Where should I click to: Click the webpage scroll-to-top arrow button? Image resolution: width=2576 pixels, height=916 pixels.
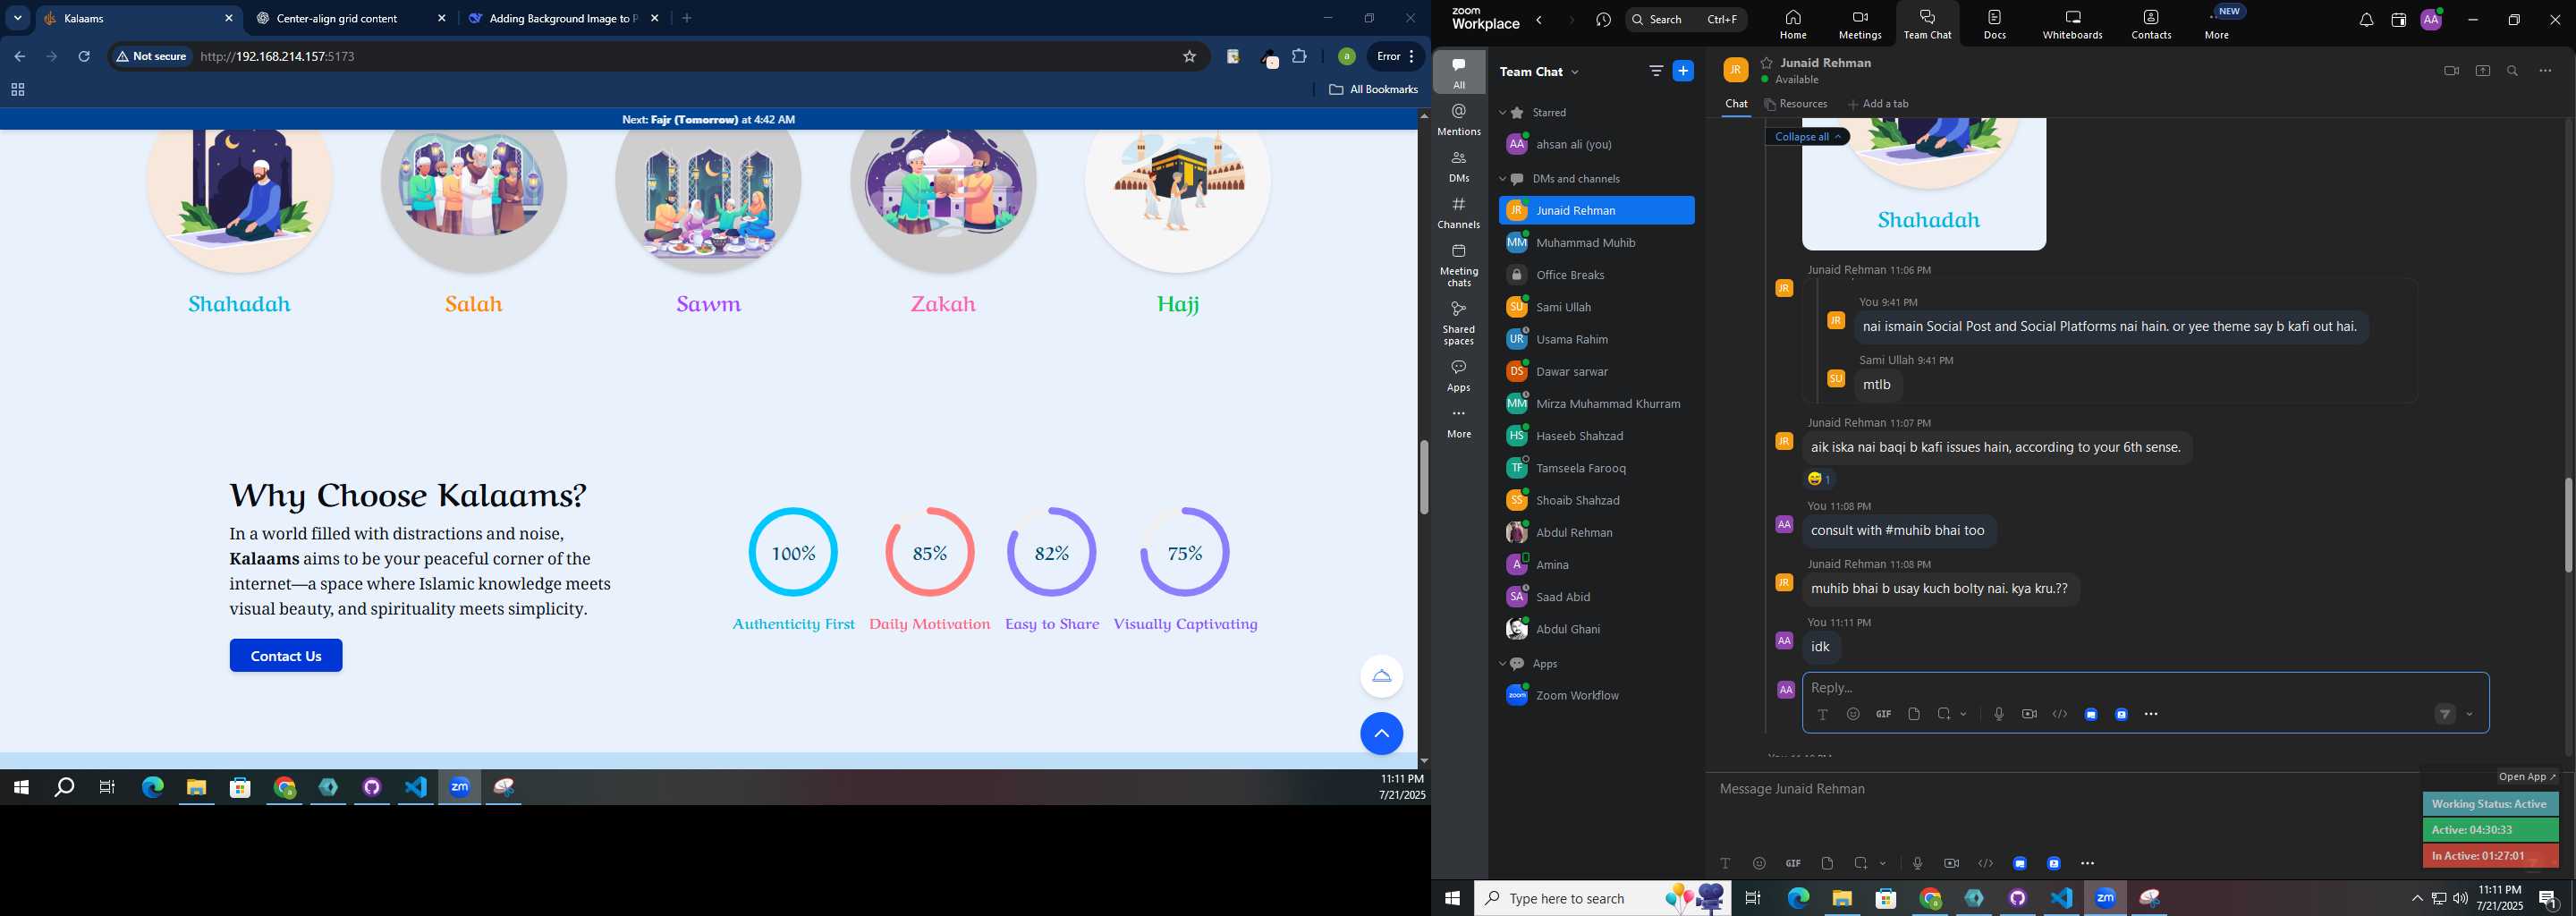[1381, 734]
